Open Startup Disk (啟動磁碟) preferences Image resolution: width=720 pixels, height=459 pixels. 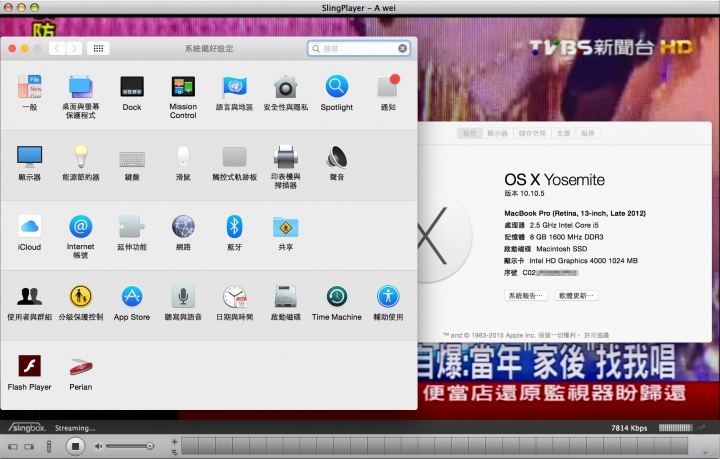tap(286, 302)
